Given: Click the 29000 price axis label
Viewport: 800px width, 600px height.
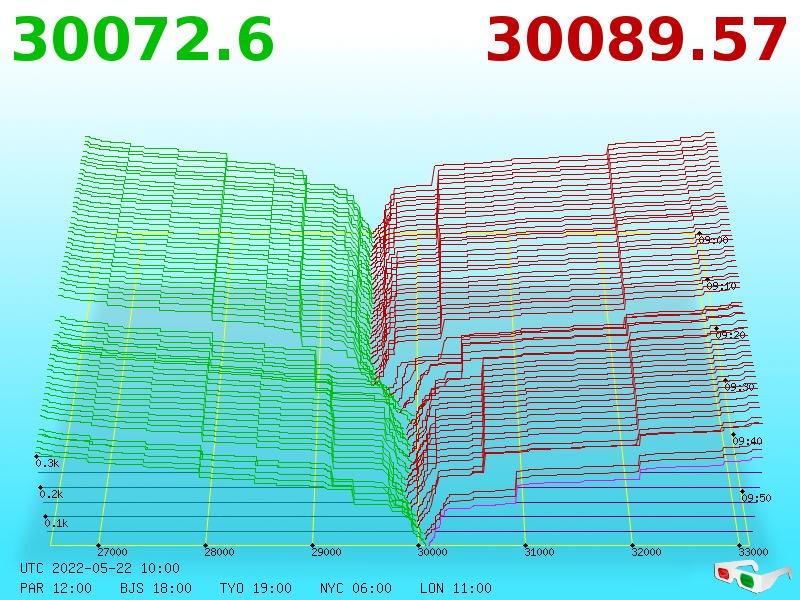Looking at the screenshot, I should click(x=326, y=552).
